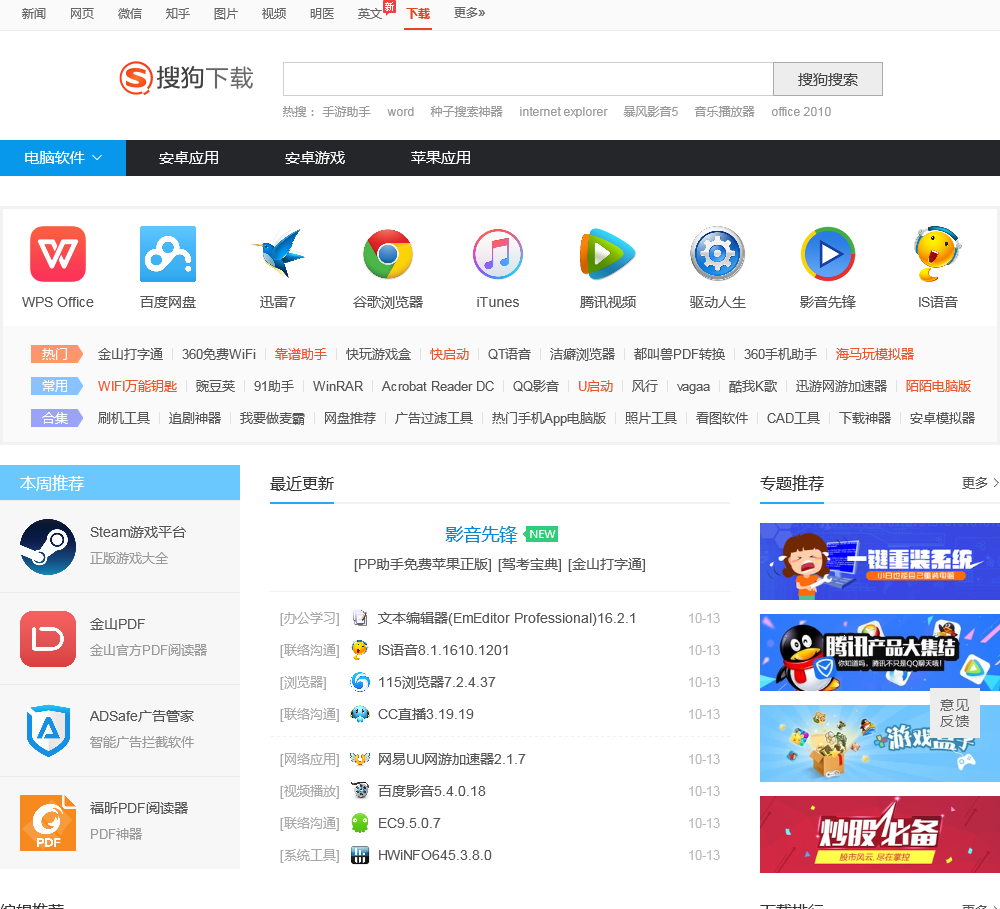Click the 搜狗搜索 button
1000x909 pixels.
[x=828, y=79]
